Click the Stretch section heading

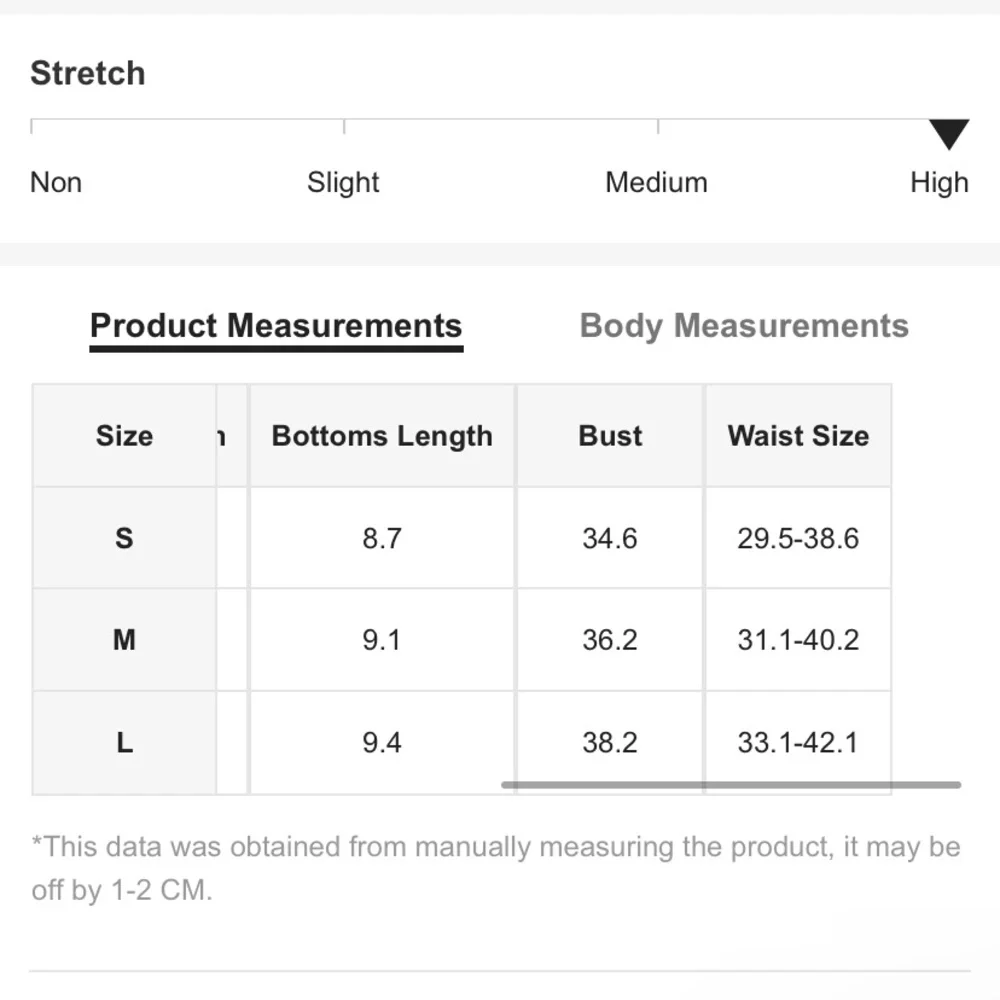pos(88,73)
